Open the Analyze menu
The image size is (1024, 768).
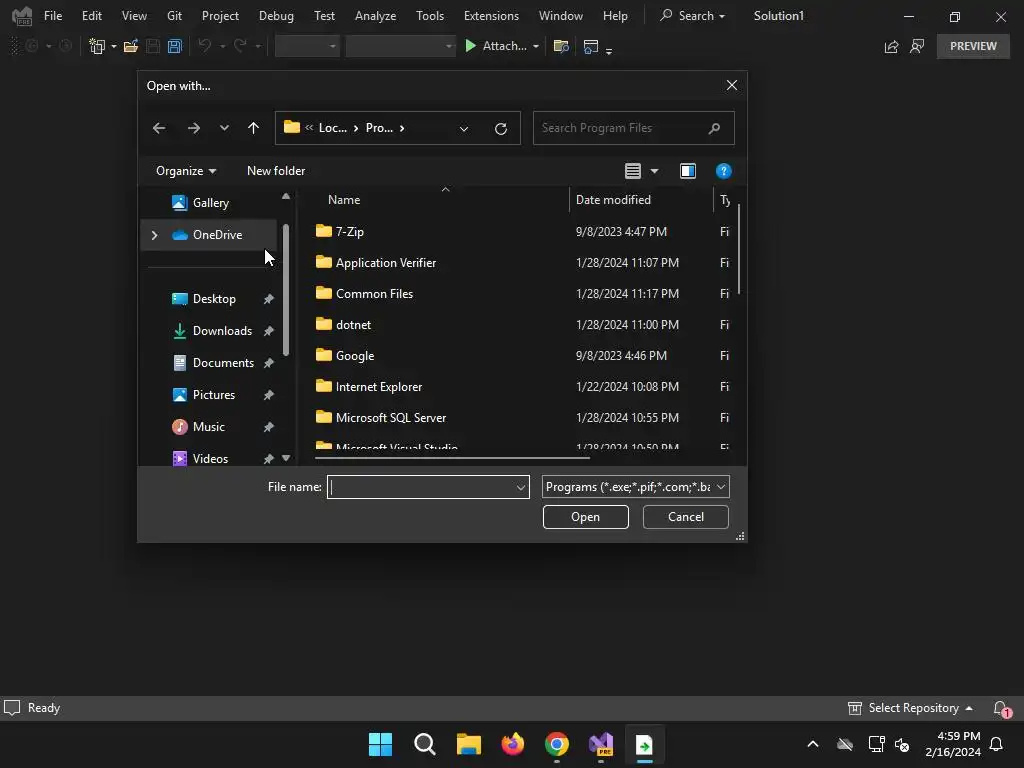[x=376, y=16]
